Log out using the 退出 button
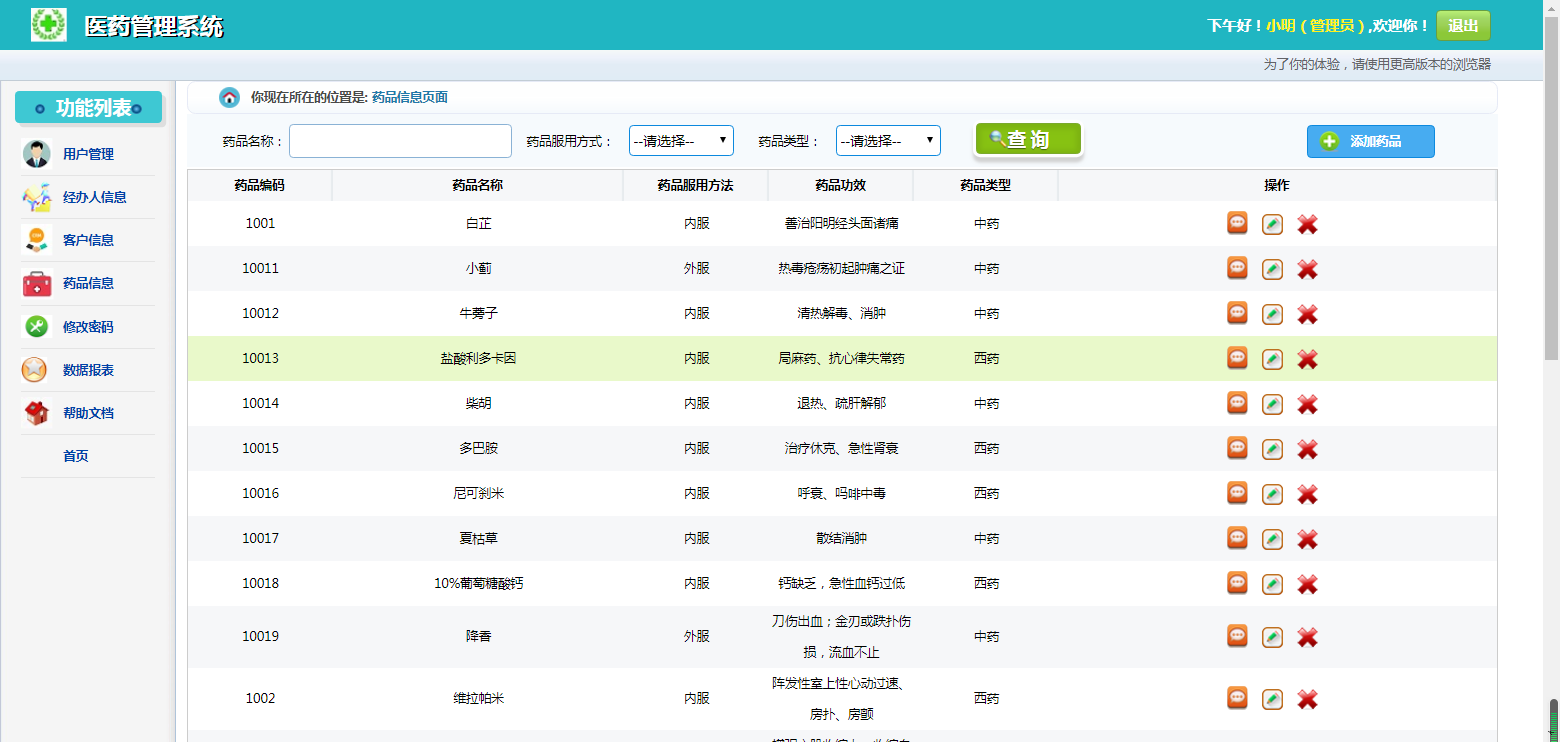1560x742 pixels. point(1463,25)
